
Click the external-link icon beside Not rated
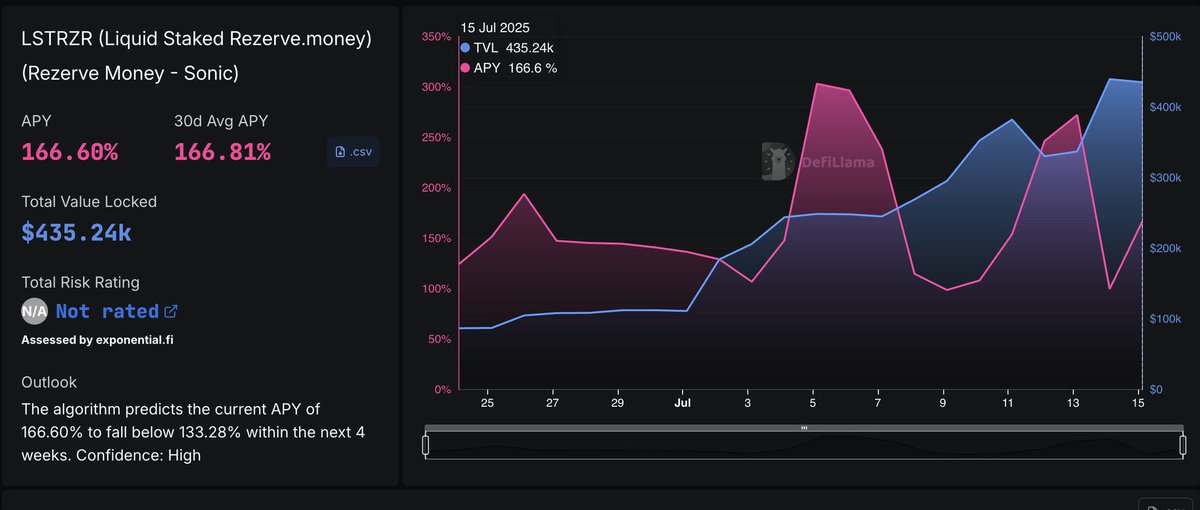171,311
